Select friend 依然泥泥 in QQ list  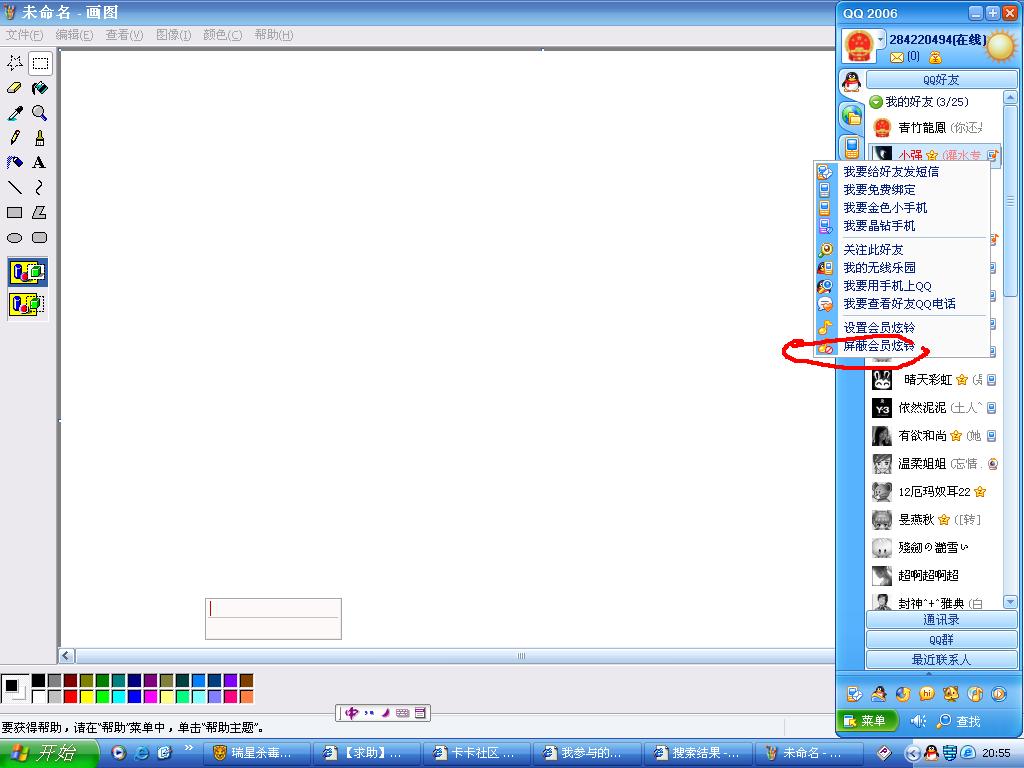935,408
